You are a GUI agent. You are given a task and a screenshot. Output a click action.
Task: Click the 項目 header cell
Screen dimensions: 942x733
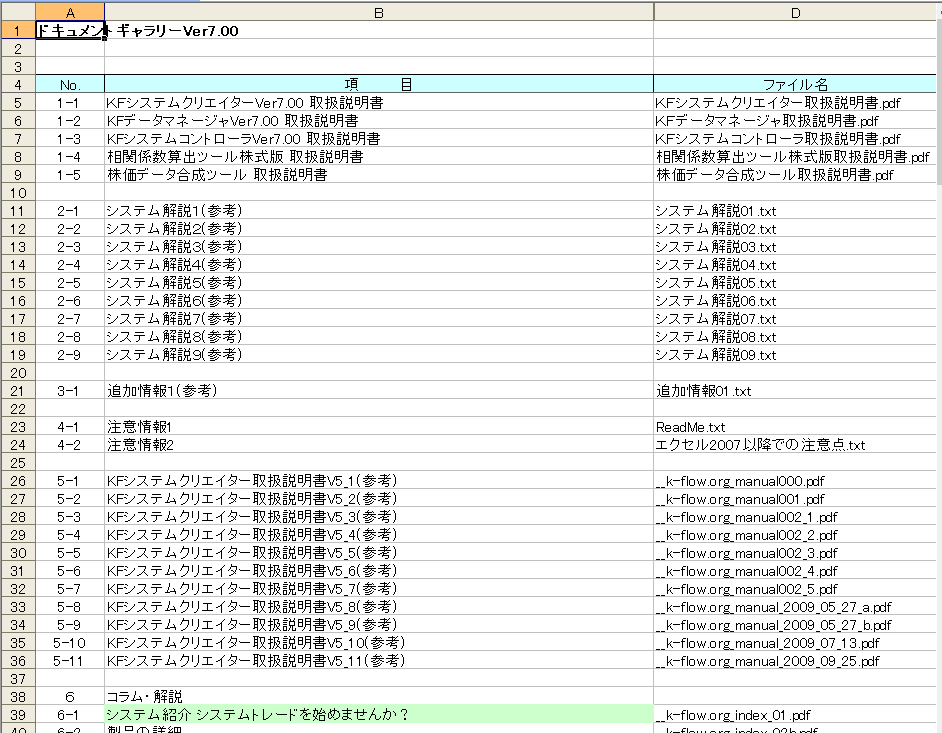(378, 85)
